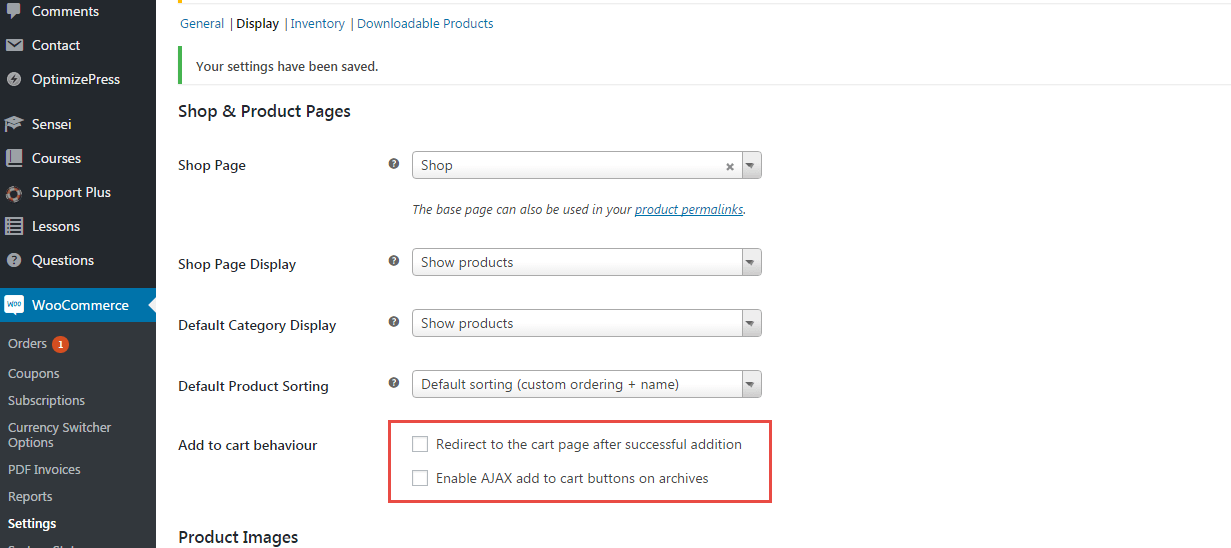
Task: Expand the Default Product Sorting dropdown
Action: click(751, 385)
